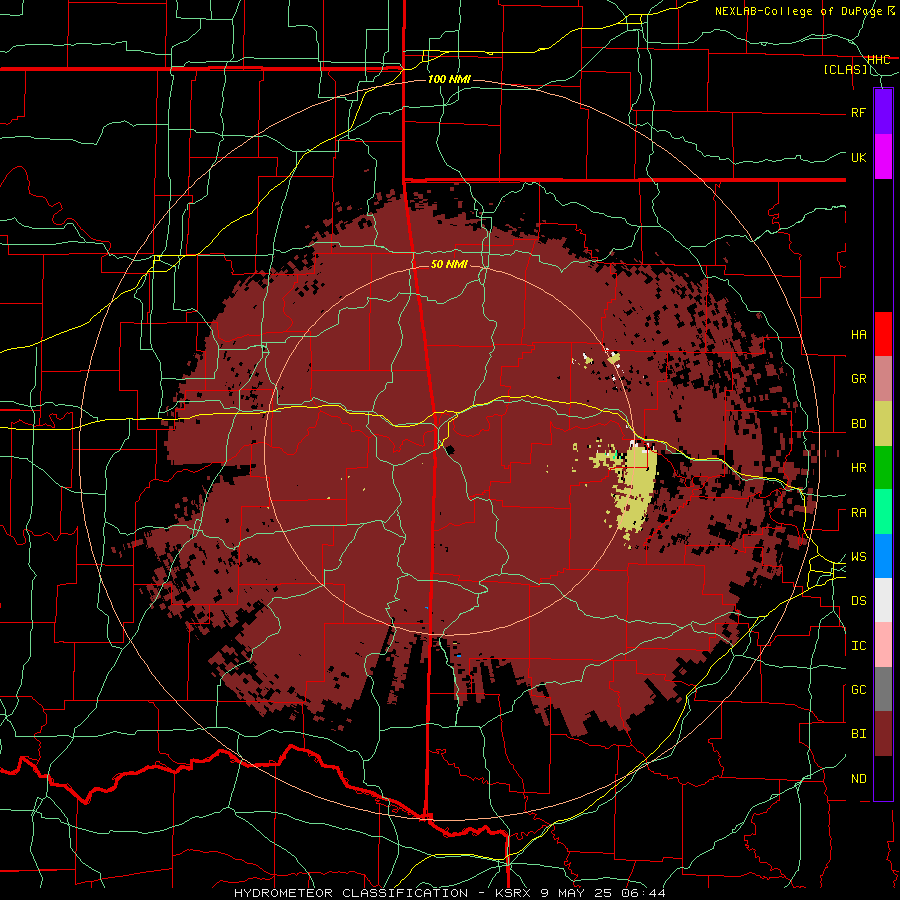Click the HA red legend swatch

(883, 334)
